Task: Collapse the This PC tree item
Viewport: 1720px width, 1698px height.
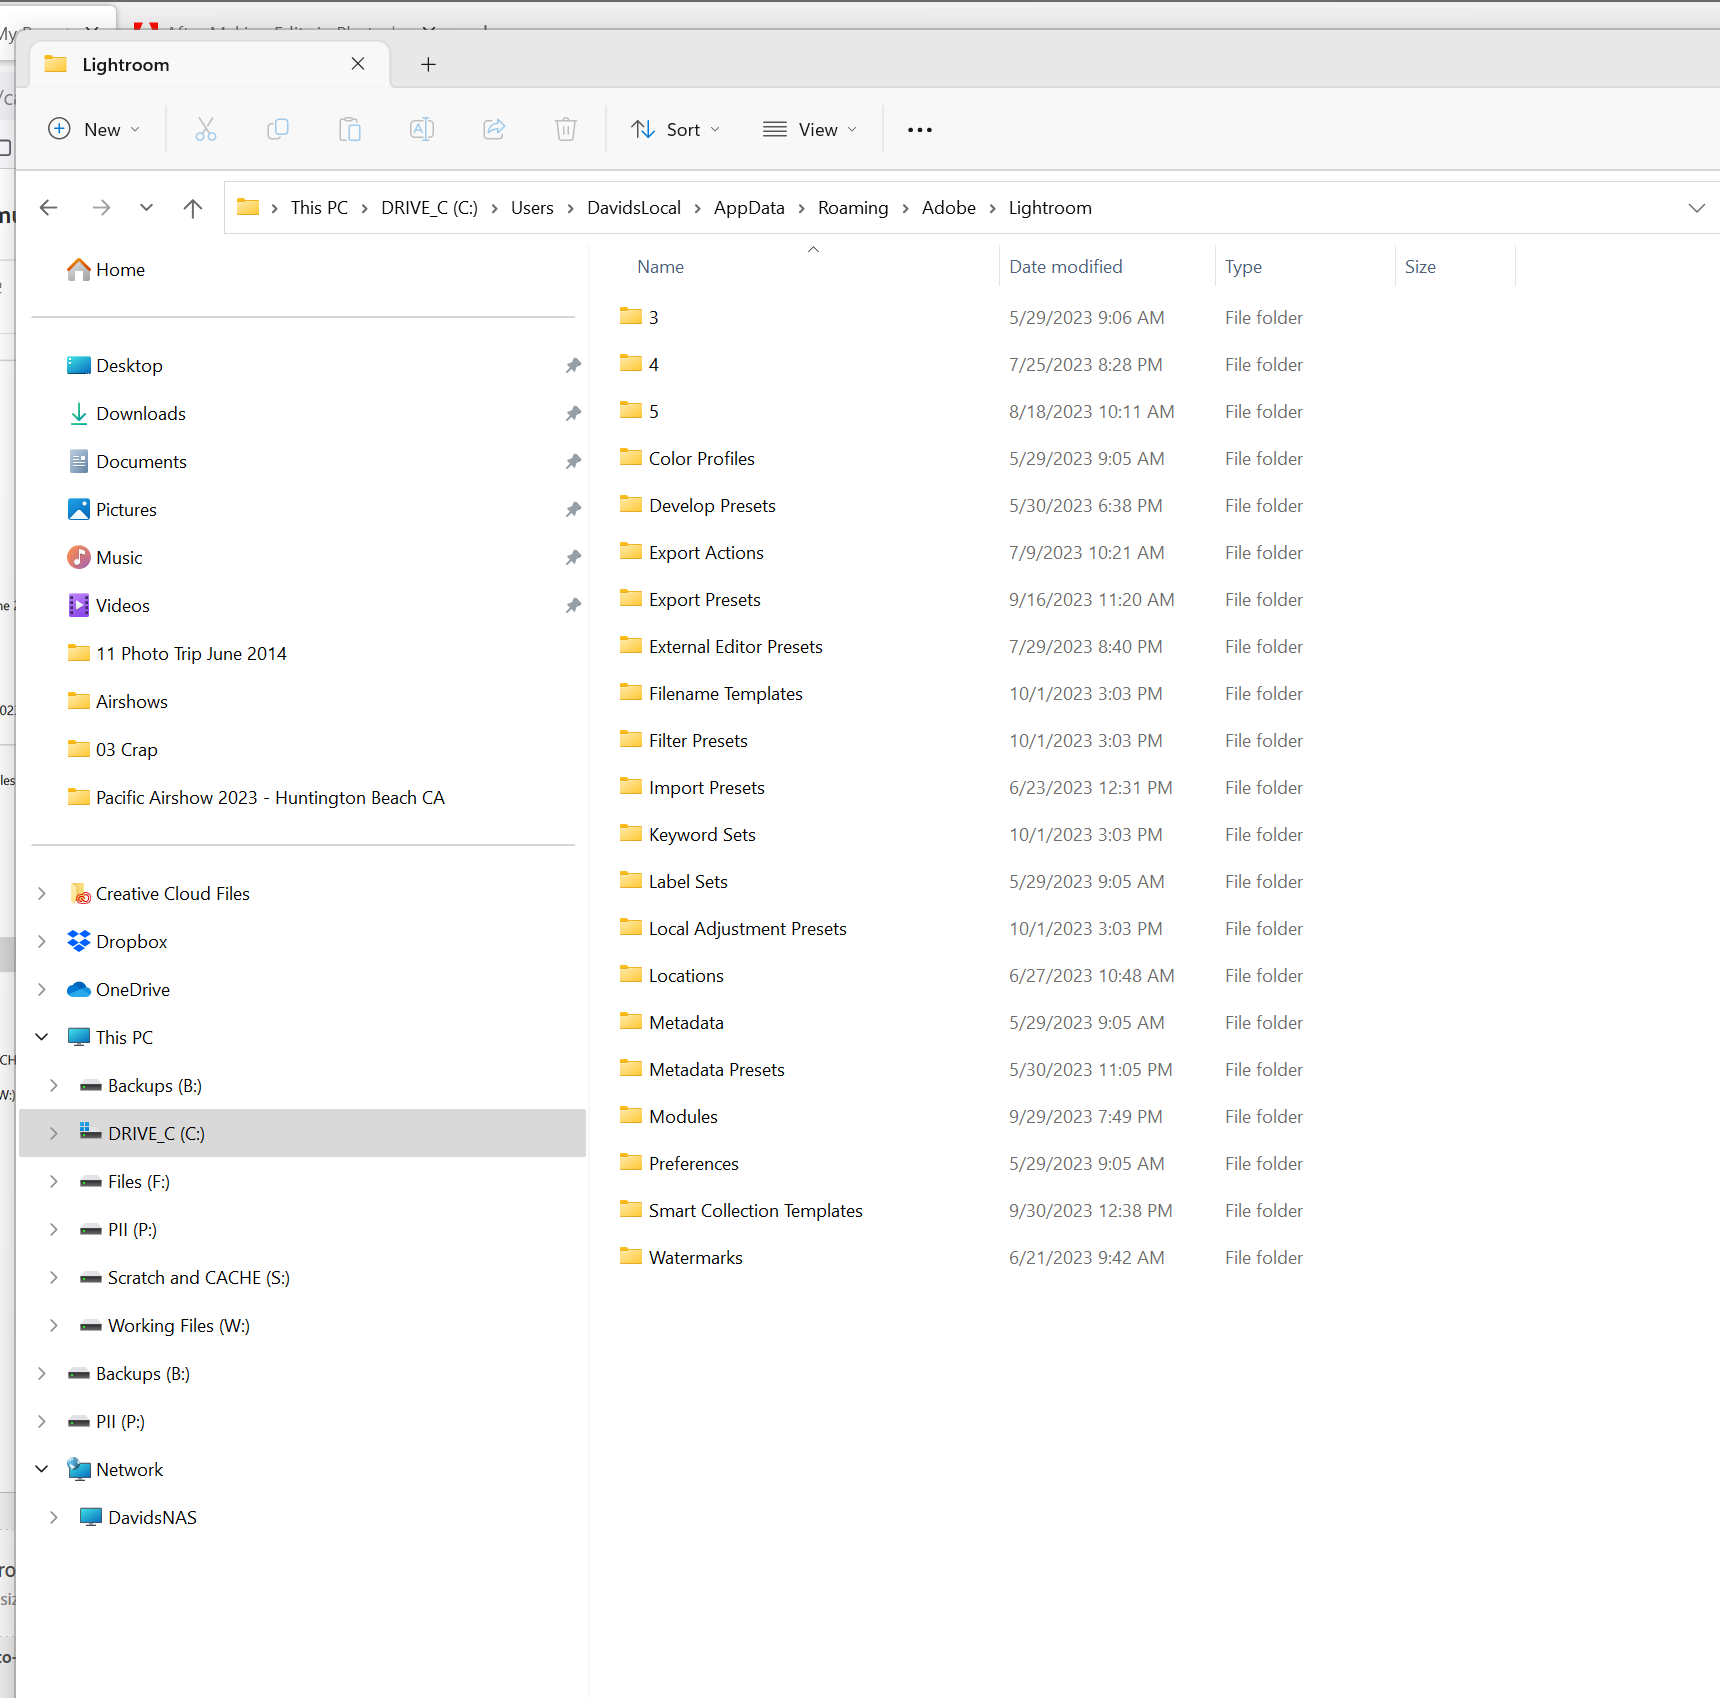Action: (42, 1036)
